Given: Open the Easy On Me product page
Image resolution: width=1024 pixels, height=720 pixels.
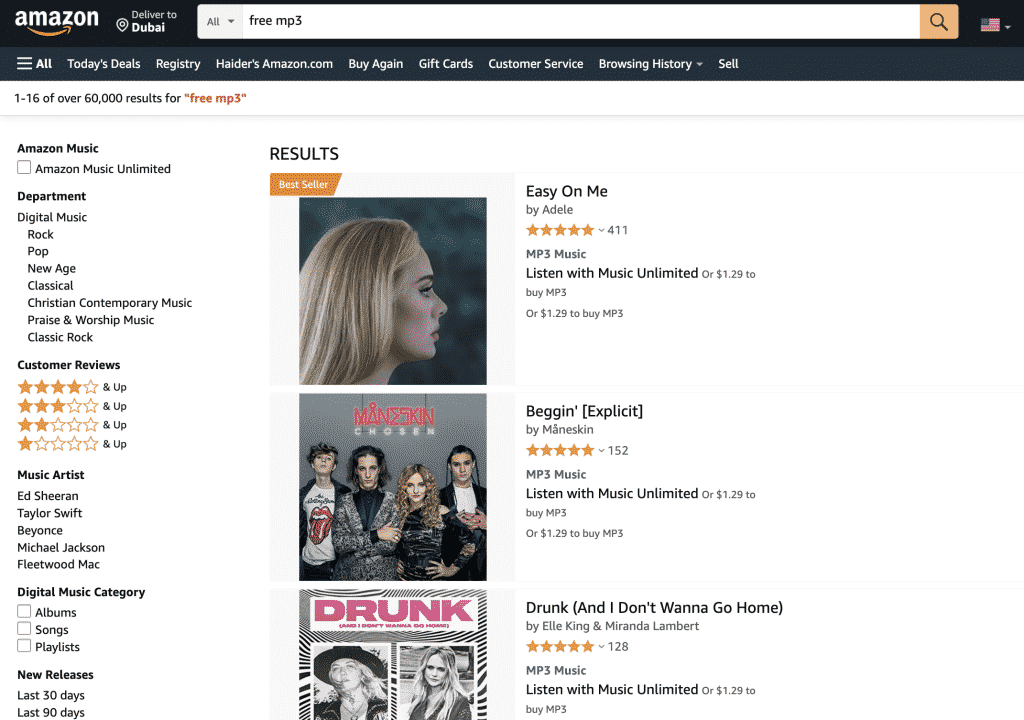Looking at the screenshot, I should (567, 190).
